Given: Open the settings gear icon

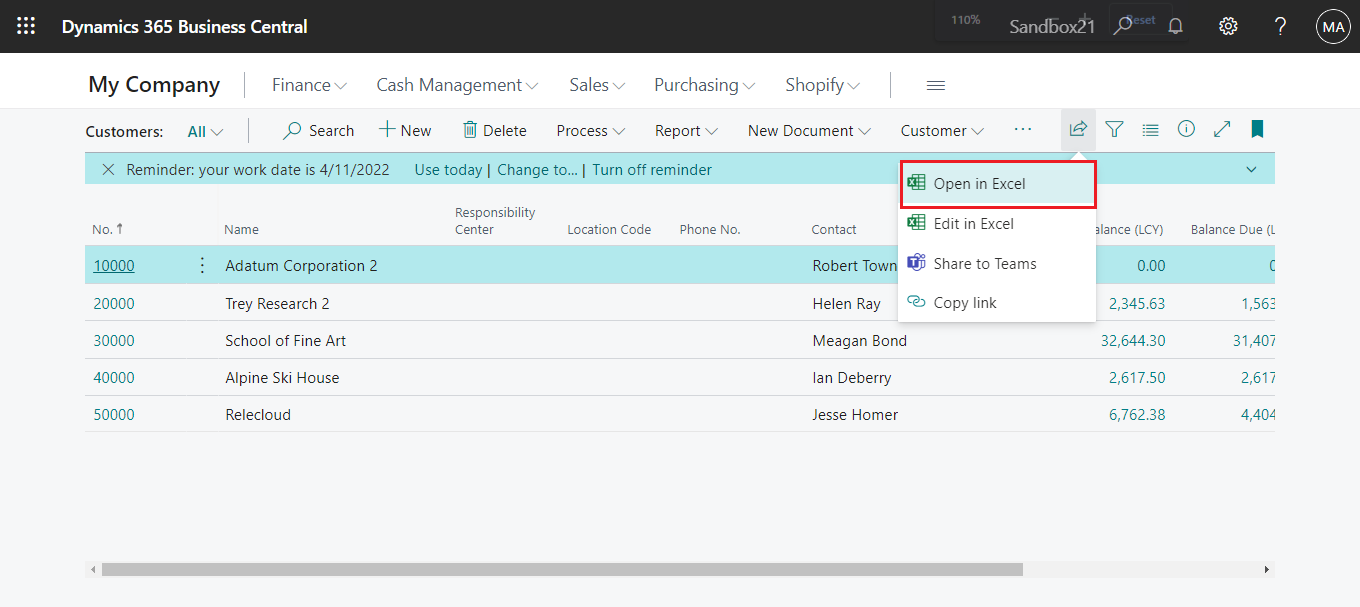Looking at the screenshot, I should point(1228,25).
